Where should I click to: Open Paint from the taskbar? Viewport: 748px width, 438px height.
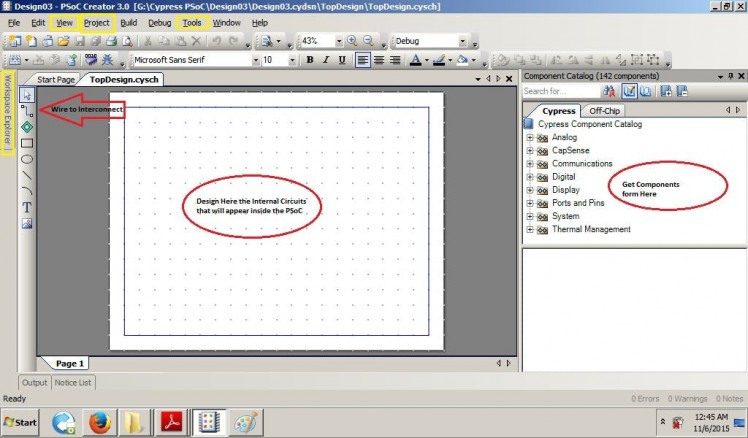(x=246, y=422)
